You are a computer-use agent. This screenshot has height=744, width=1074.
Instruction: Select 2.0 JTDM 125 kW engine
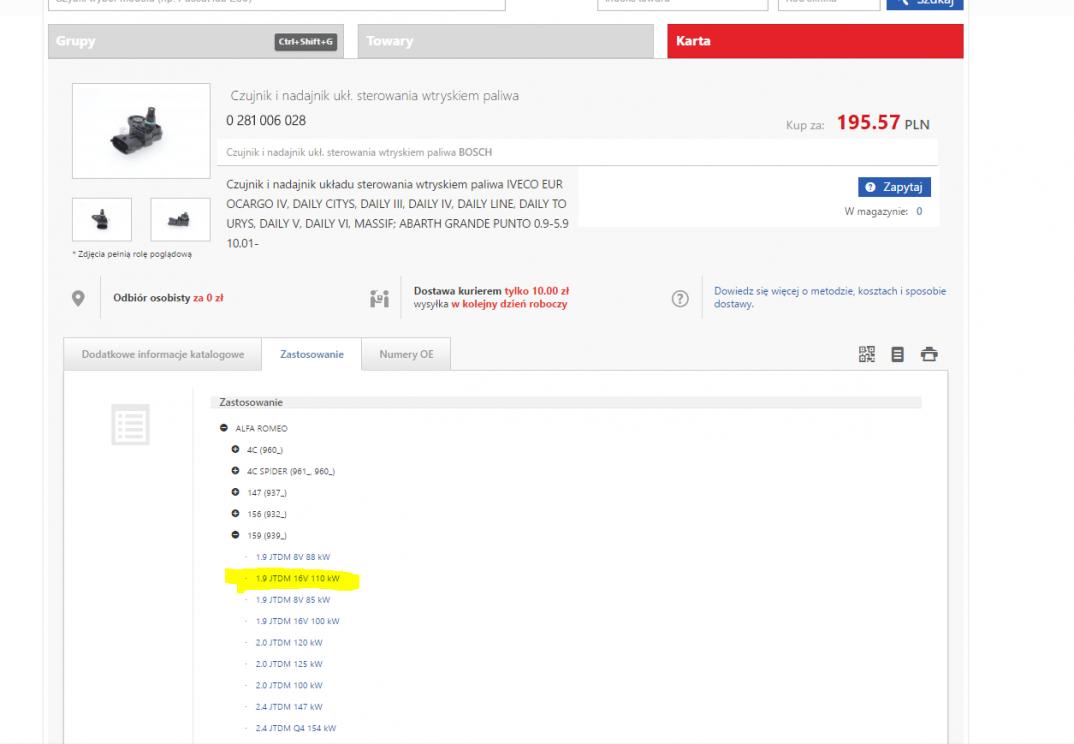coord(288,664)
